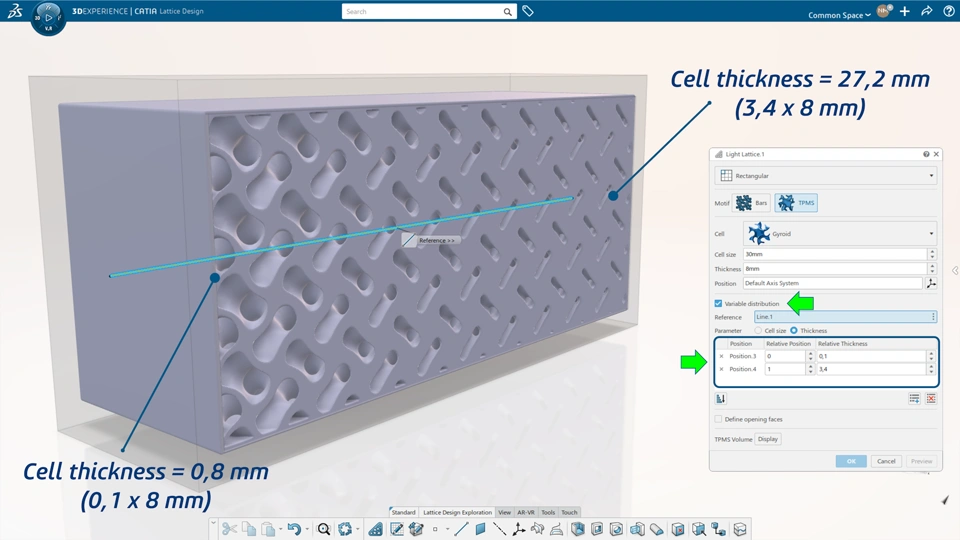Switch to the Standard tab
This screenshot has width=960, height=540.
tap(403, 512)
